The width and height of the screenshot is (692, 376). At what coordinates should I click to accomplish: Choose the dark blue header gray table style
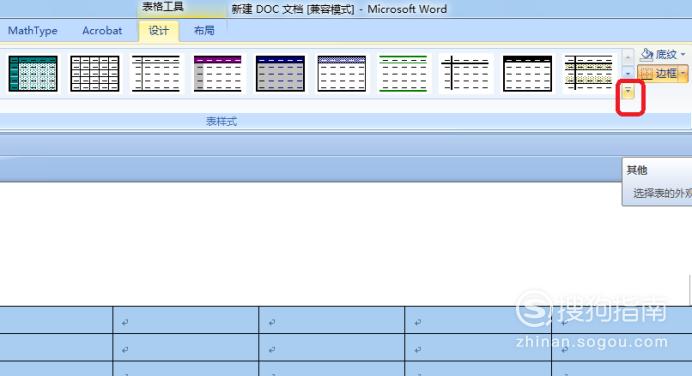[280, 74]
